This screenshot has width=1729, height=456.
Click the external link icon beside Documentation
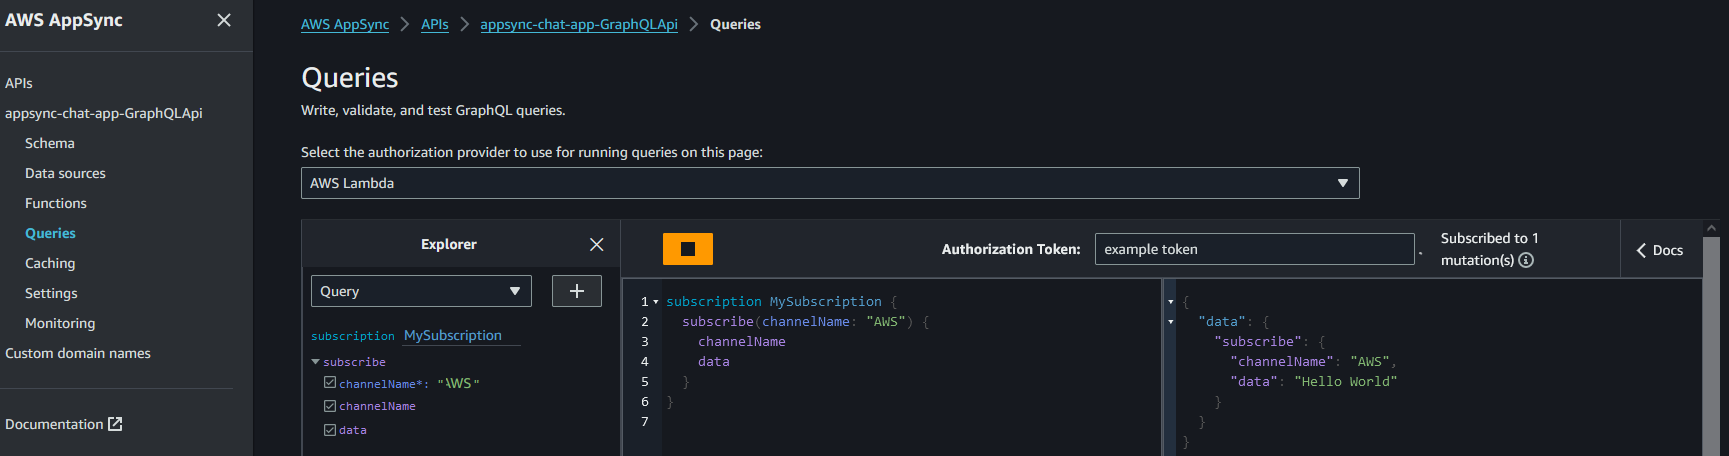[115, 424]
